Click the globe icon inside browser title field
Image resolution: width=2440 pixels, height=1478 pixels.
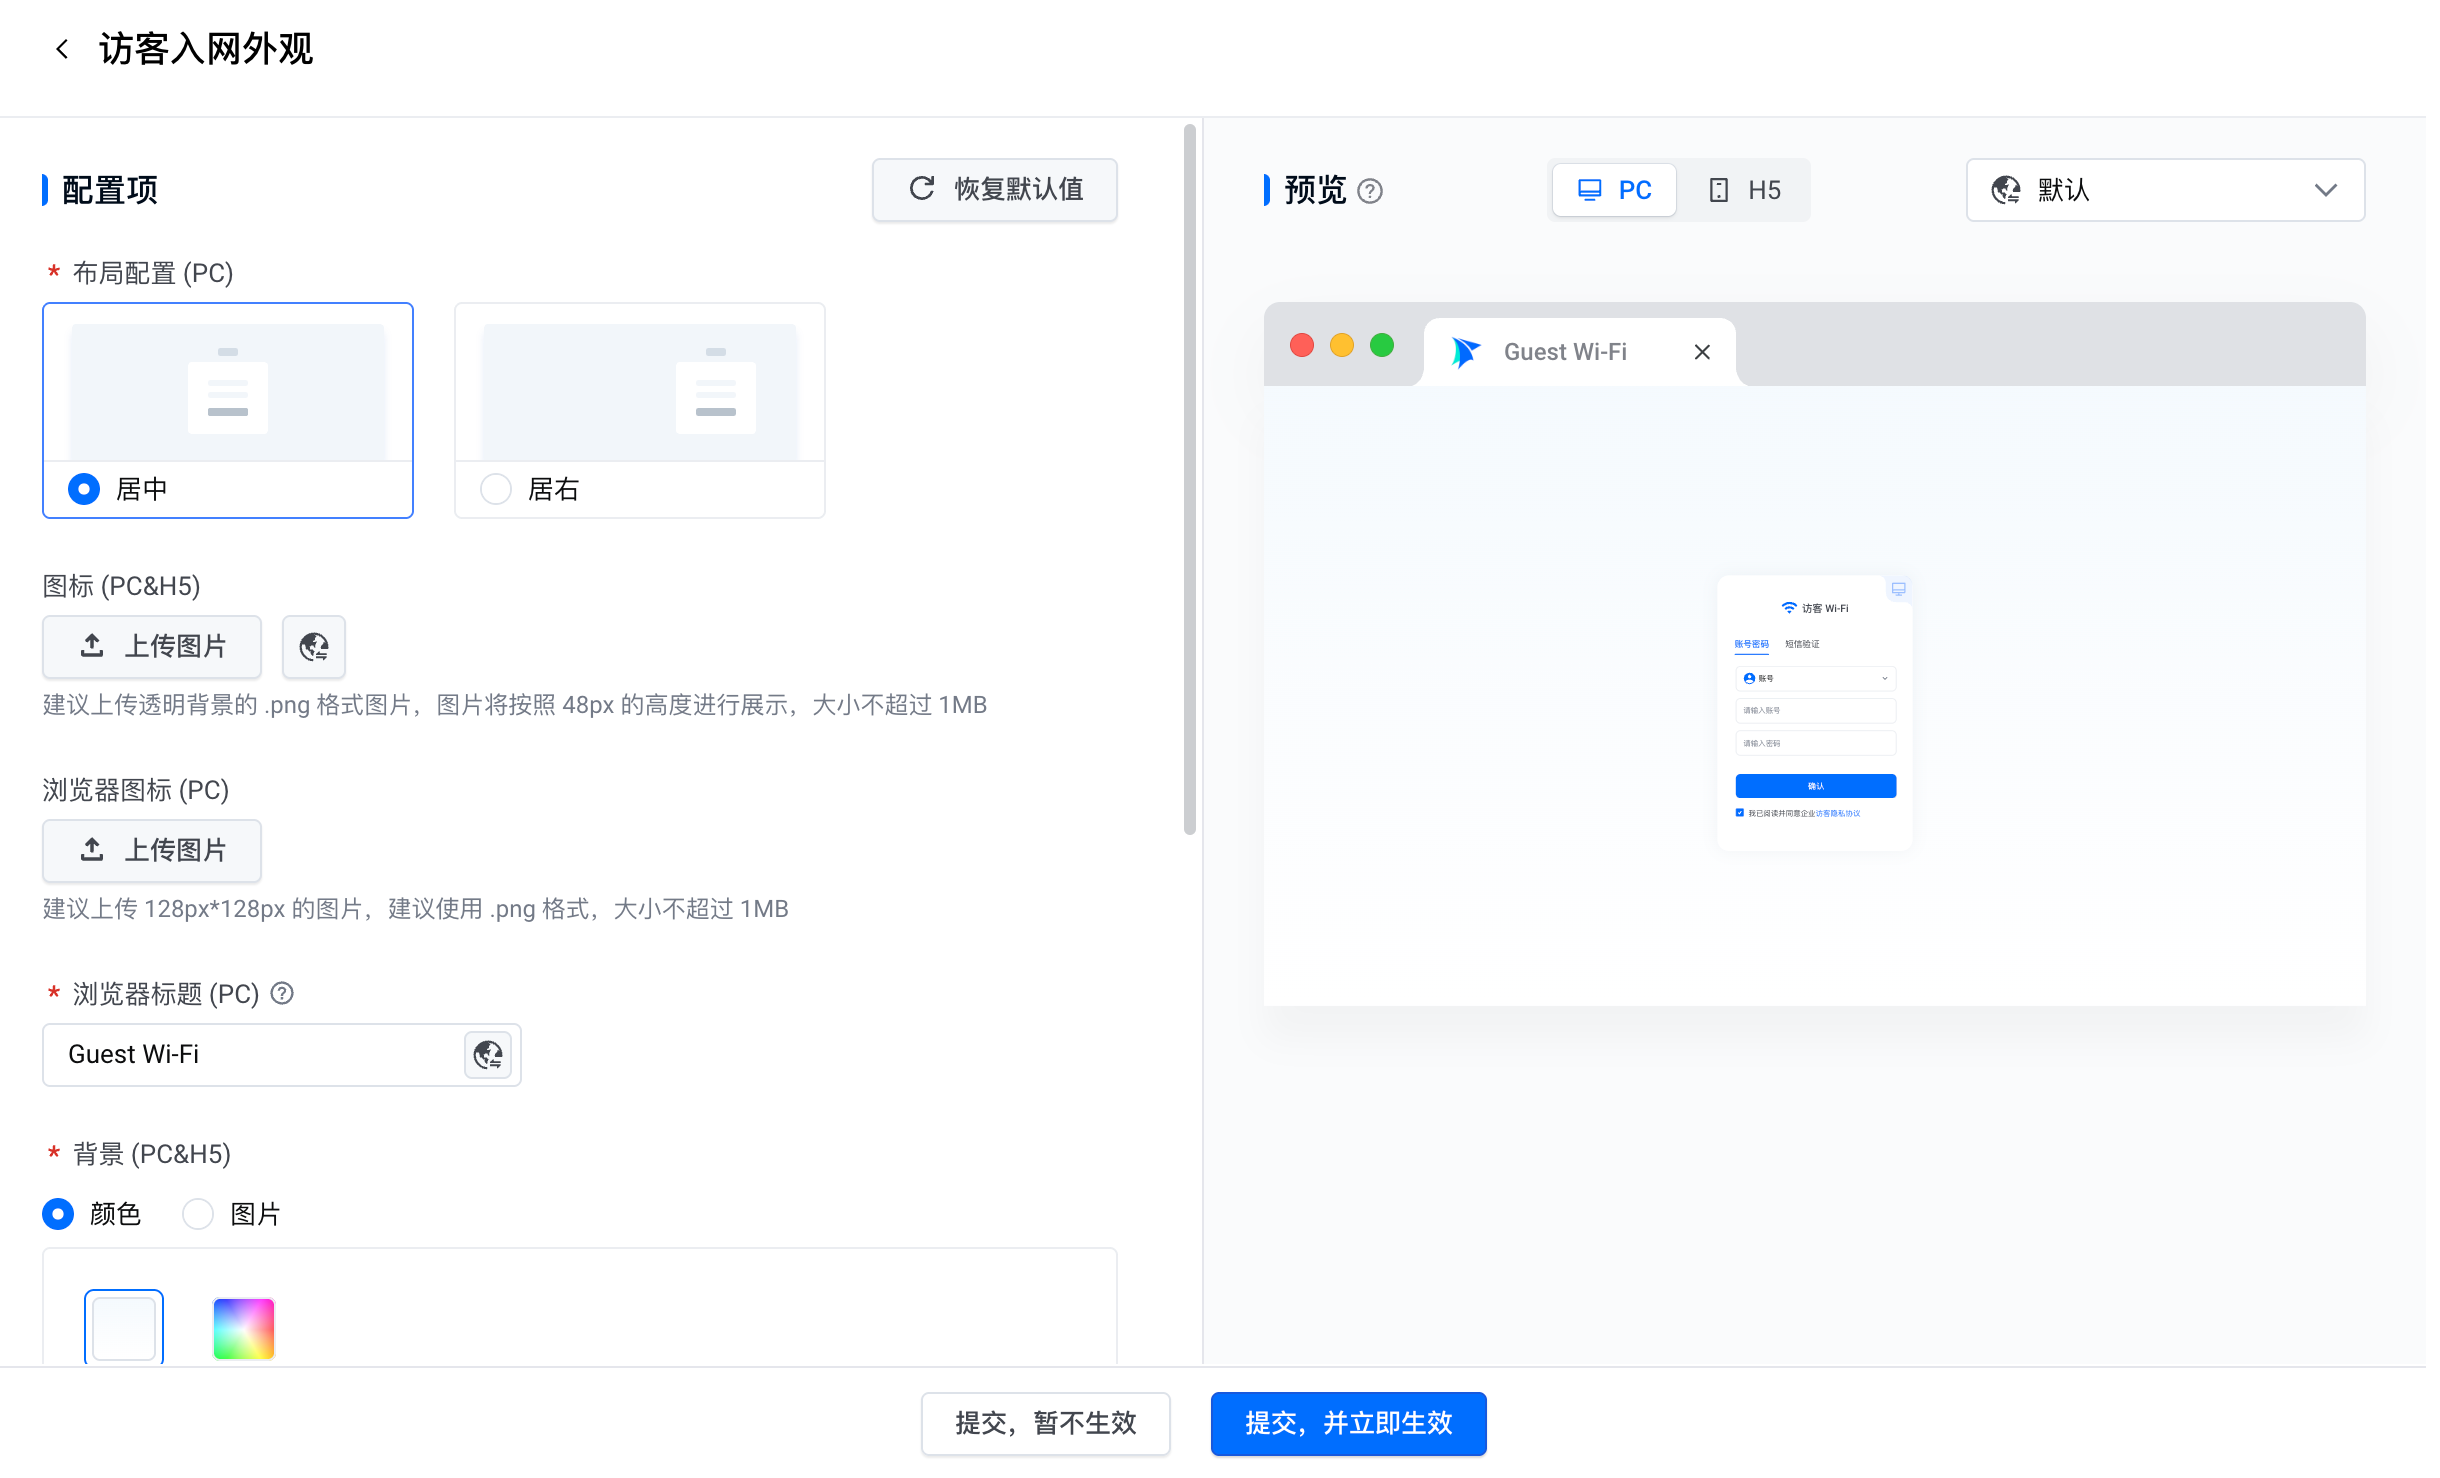pyautogui.click(x=488, y=1055)
